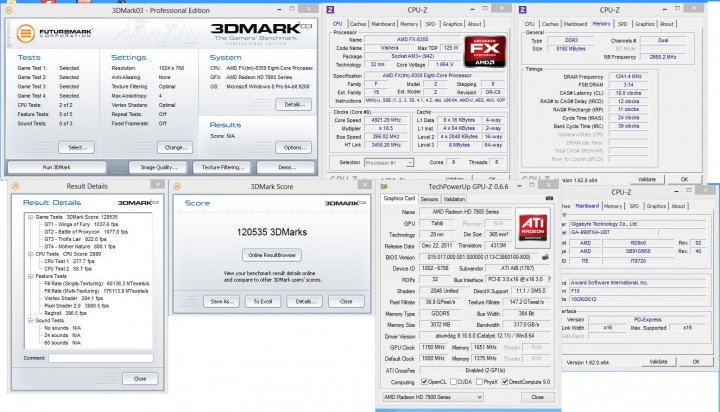Click the Texture Filtering... button
The image size is (720, 412).
[x=223, y=167]
